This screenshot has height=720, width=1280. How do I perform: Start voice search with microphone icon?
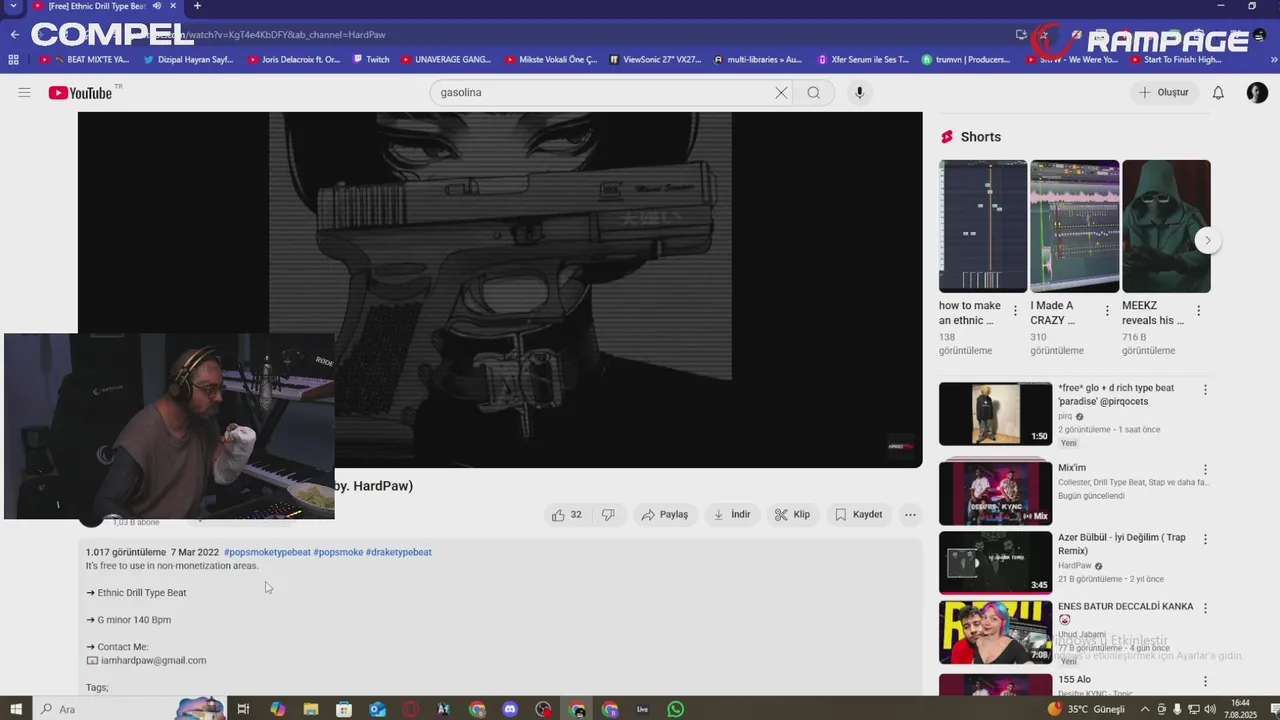tap(859, 93)
